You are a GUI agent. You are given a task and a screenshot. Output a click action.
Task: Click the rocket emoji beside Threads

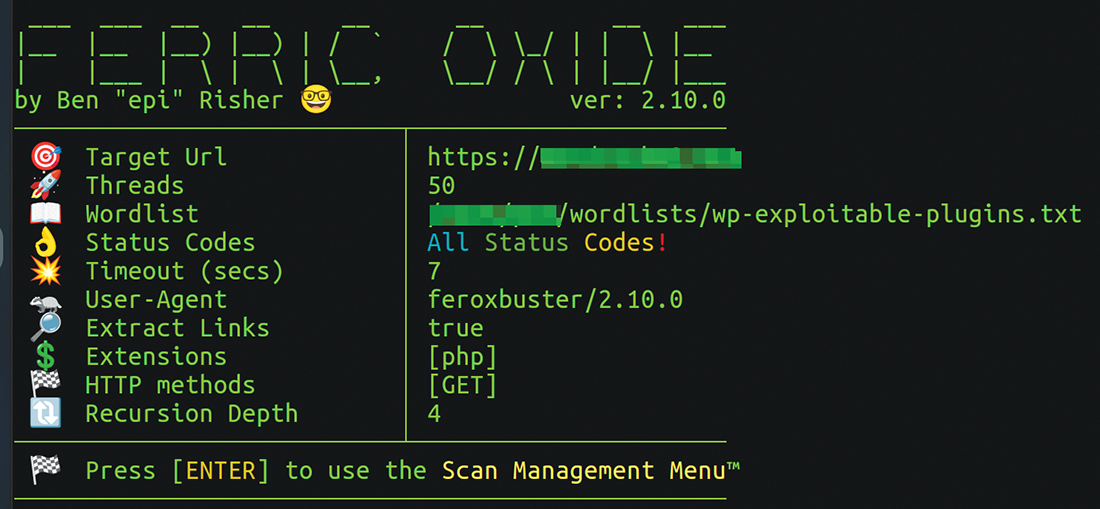tap(46, 185)
